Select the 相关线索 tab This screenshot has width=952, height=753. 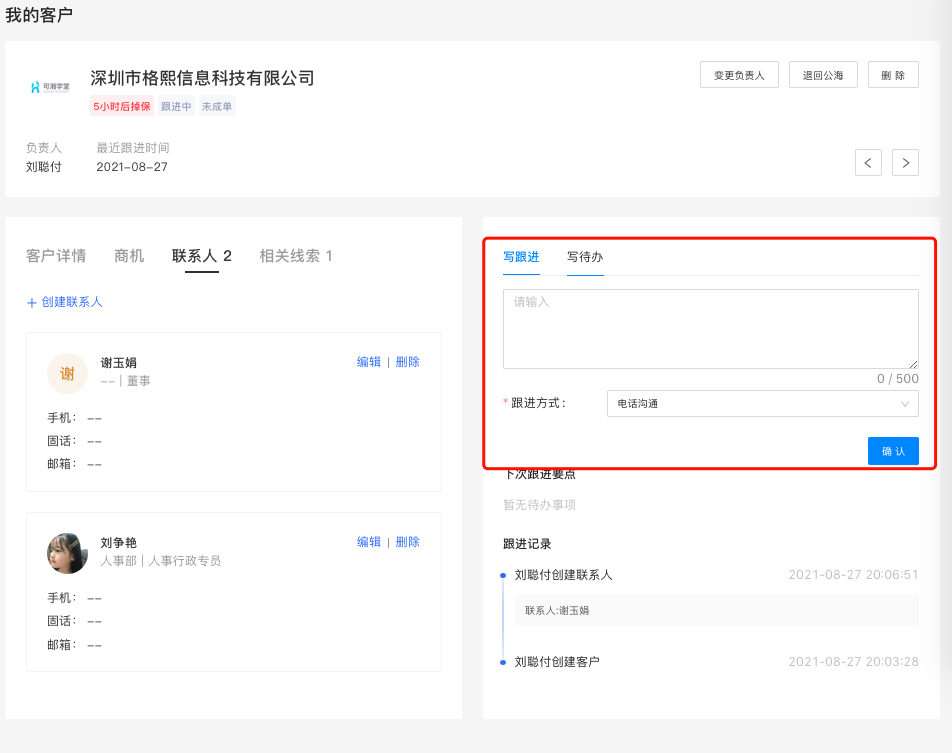[x=295, y=256]
